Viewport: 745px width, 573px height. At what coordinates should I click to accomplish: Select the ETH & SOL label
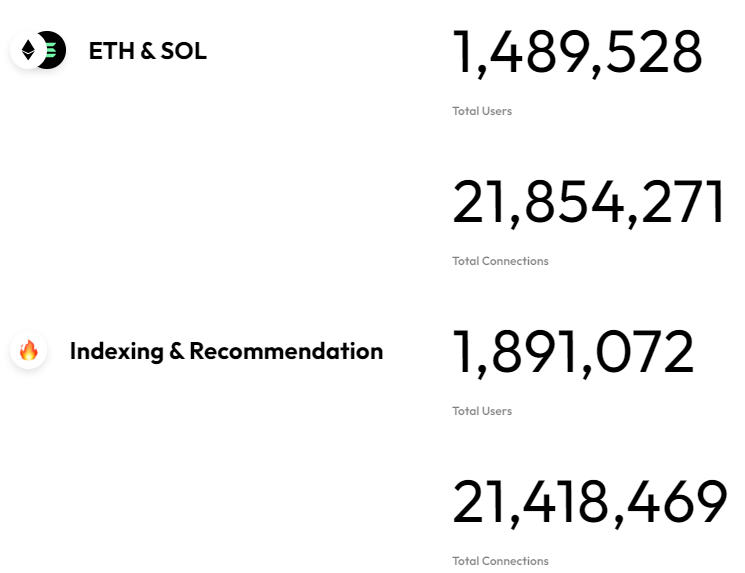[147, 51]
